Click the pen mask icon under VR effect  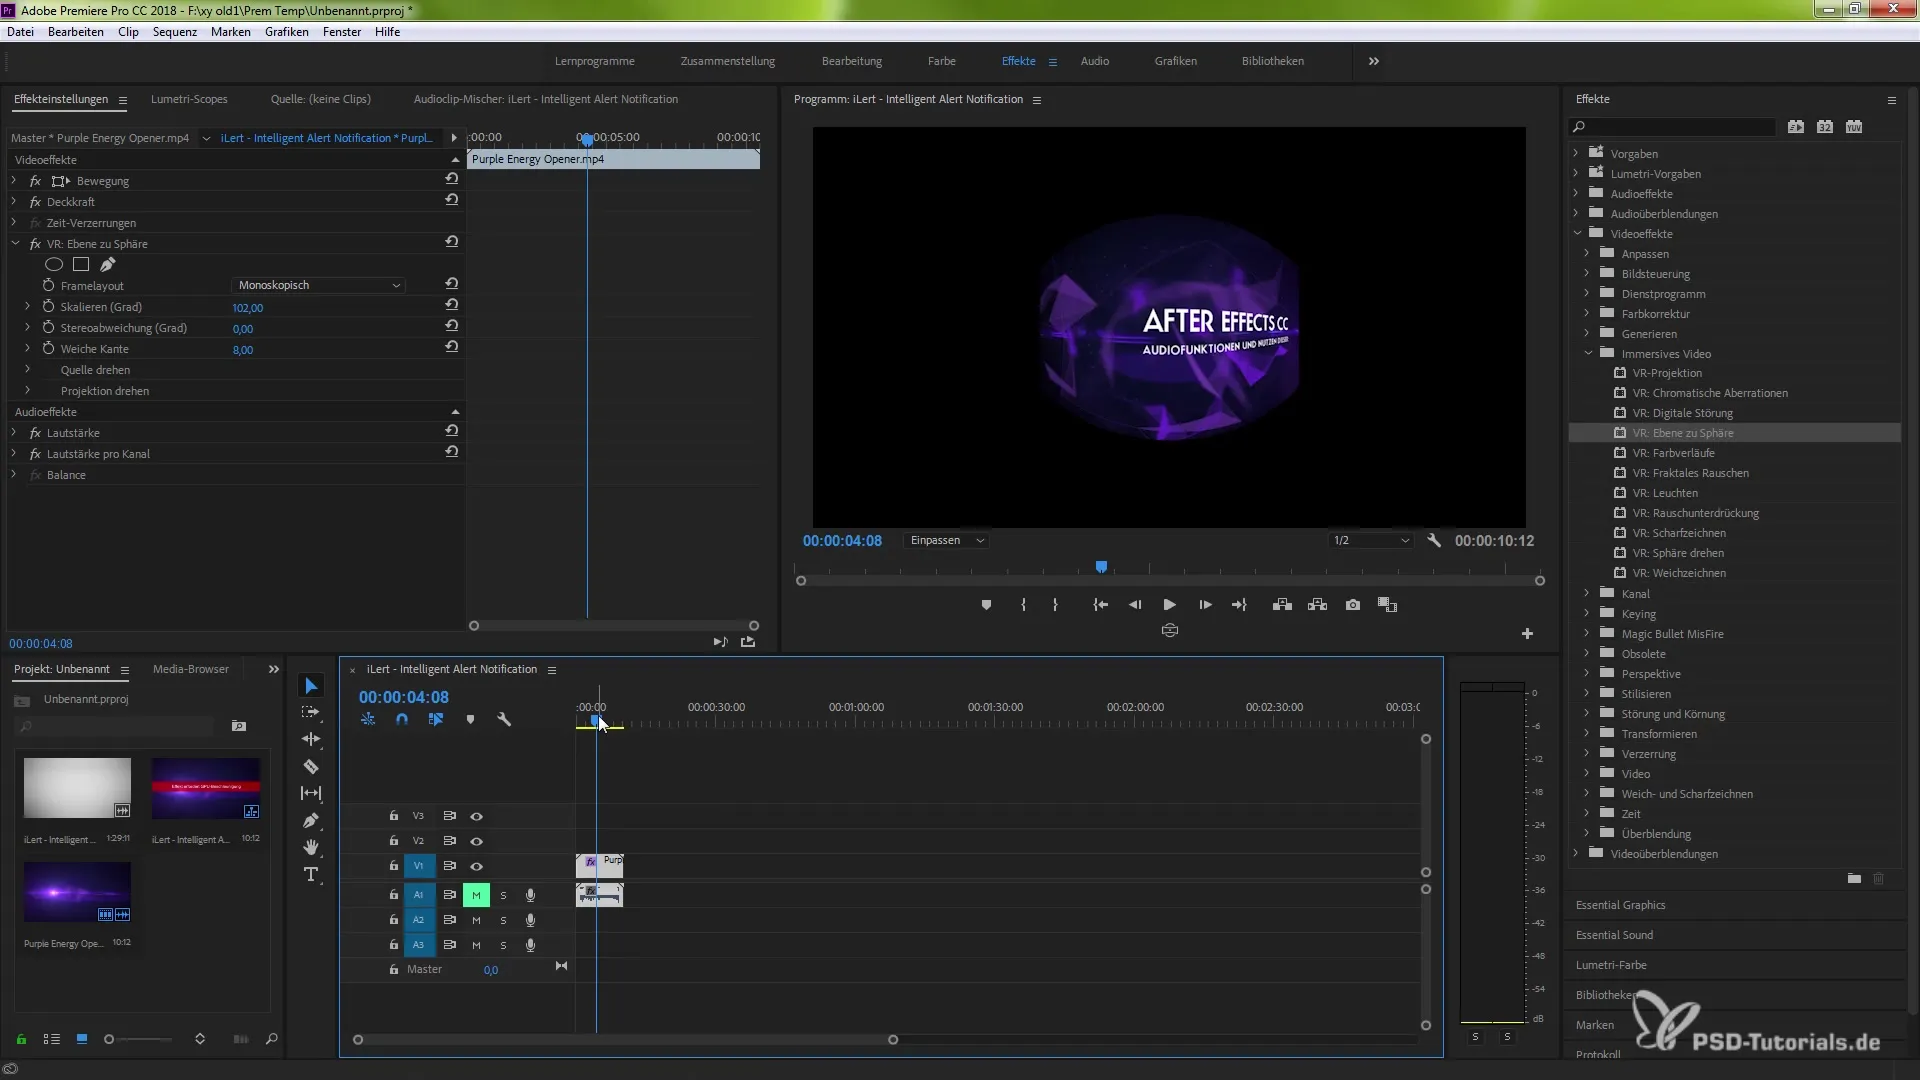[108, 265]
